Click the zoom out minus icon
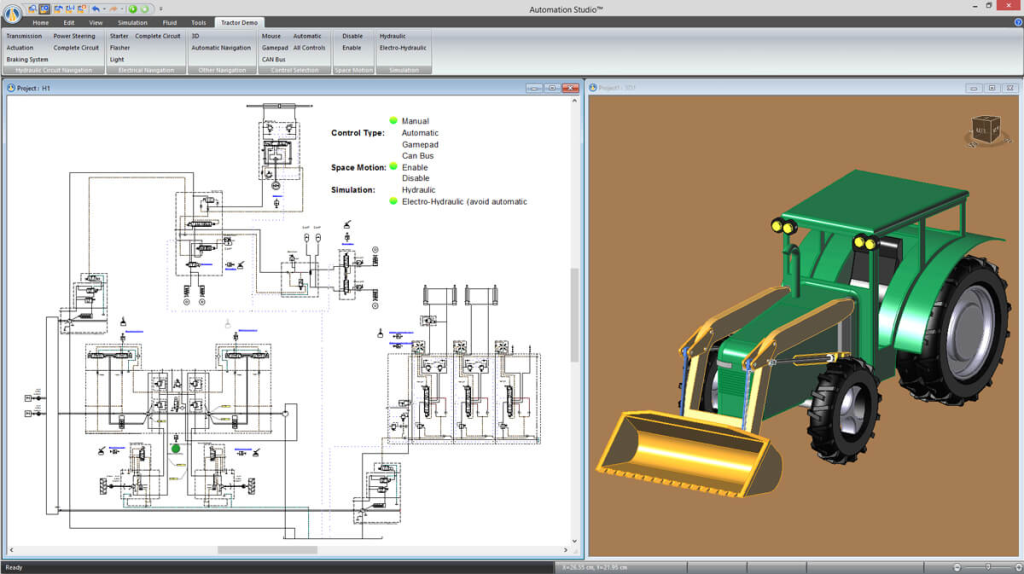Viewport: 1024px width, 574px height. click(x=957, y=567)
